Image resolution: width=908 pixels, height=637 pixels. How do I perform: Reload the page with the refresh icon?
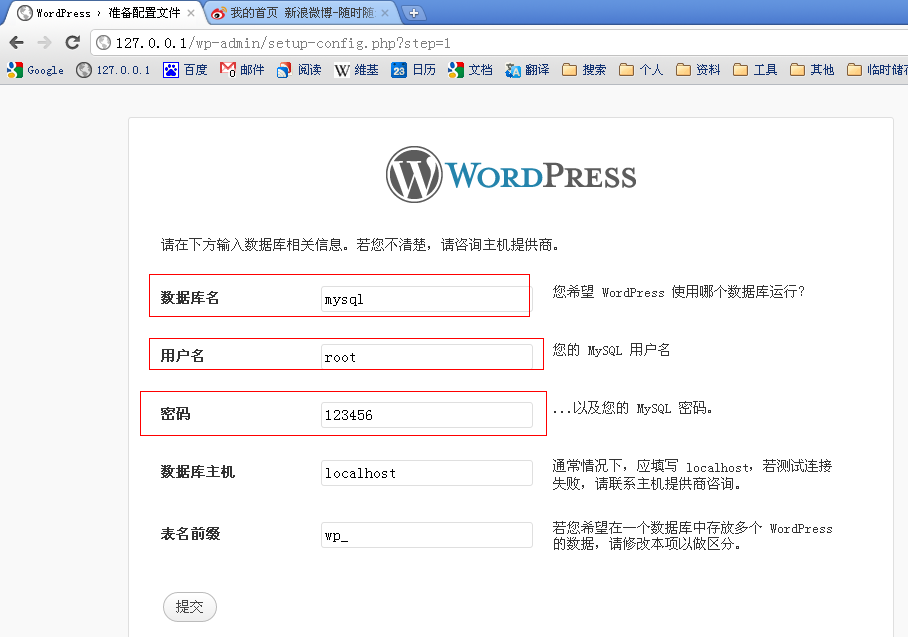pos(72,42)
